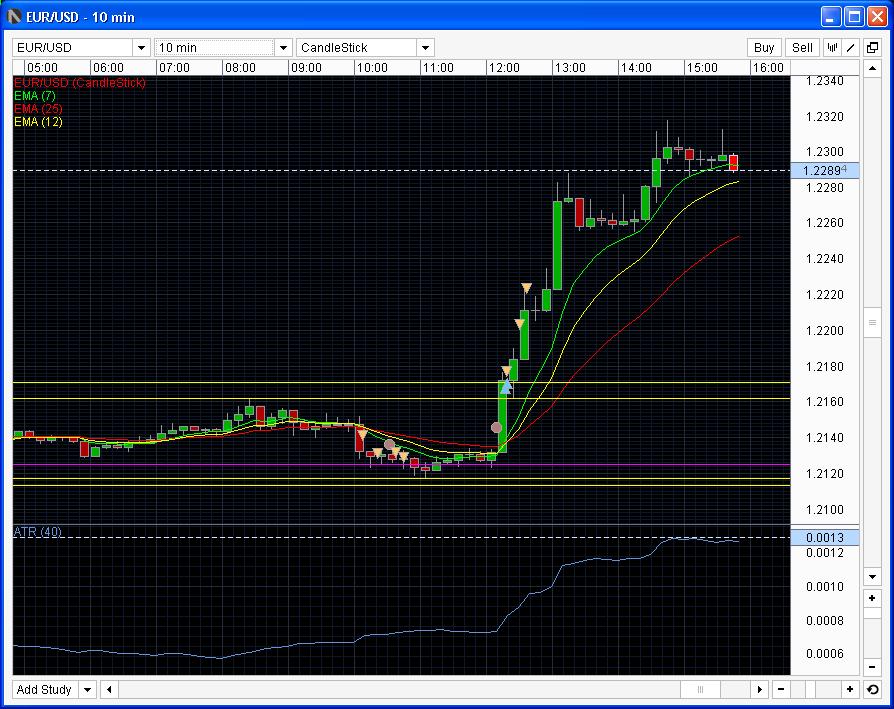Open the 10 min timeframe dropdown arrow

point(283,48)
